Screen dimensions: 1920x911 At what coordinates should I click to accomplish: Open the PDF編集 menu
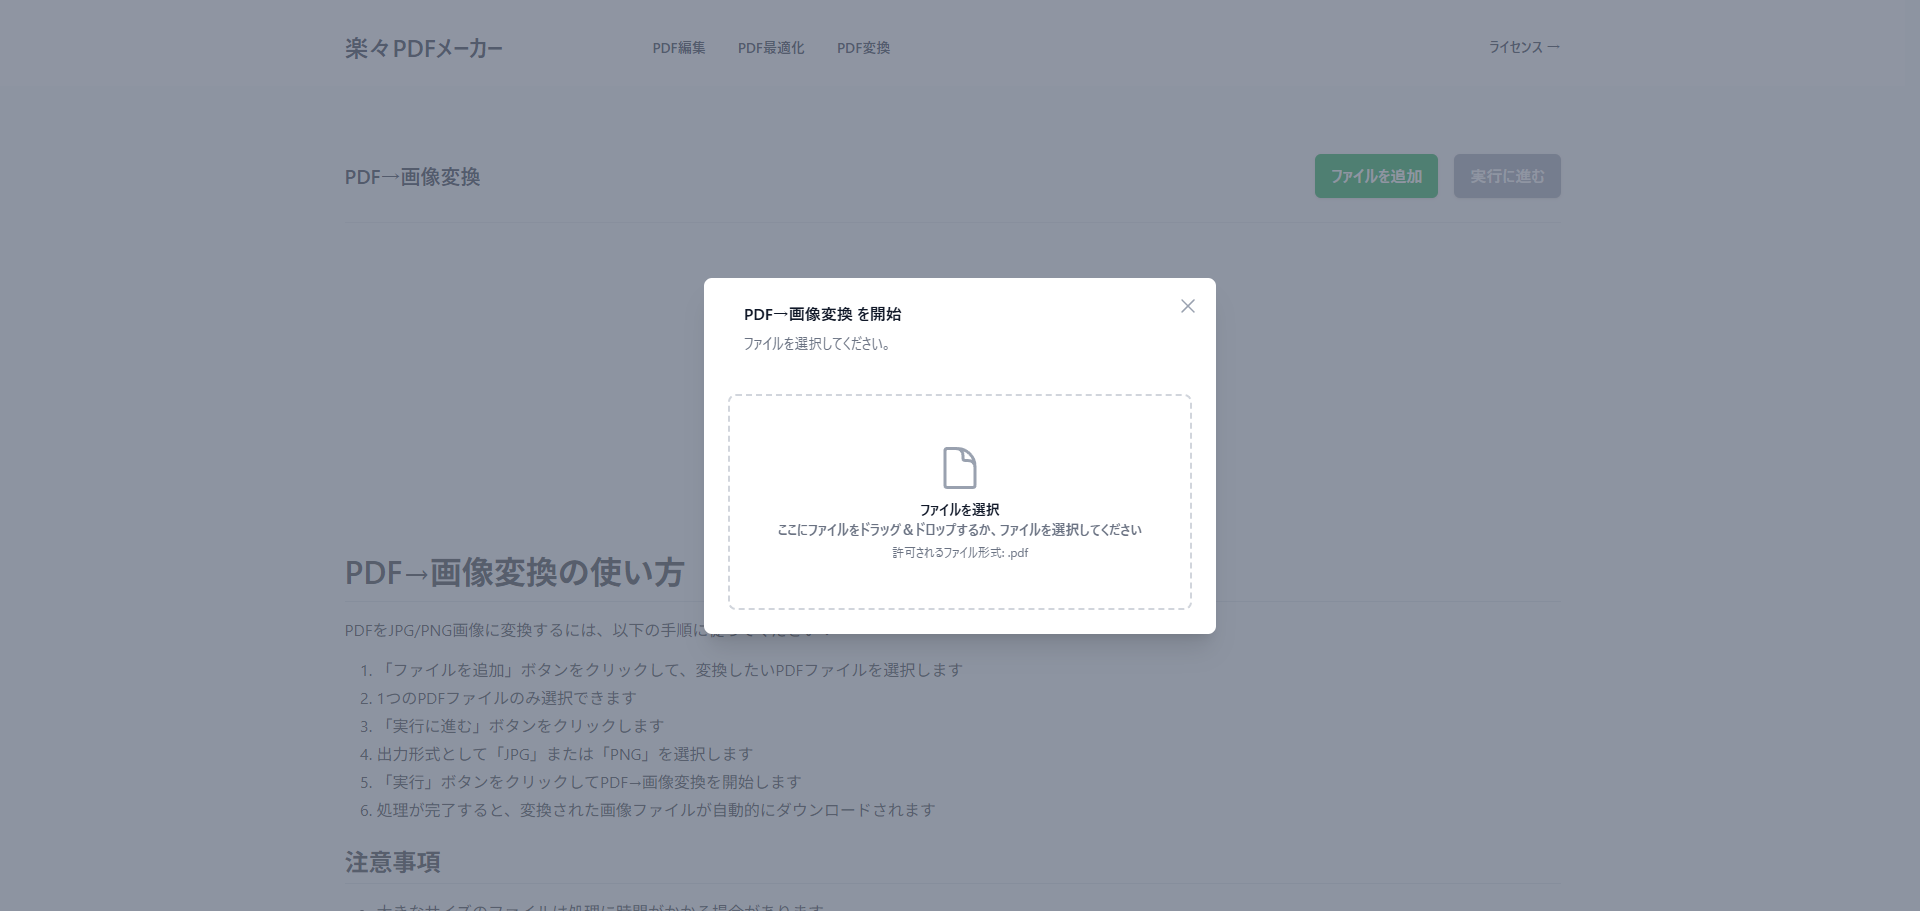(679, 48)
